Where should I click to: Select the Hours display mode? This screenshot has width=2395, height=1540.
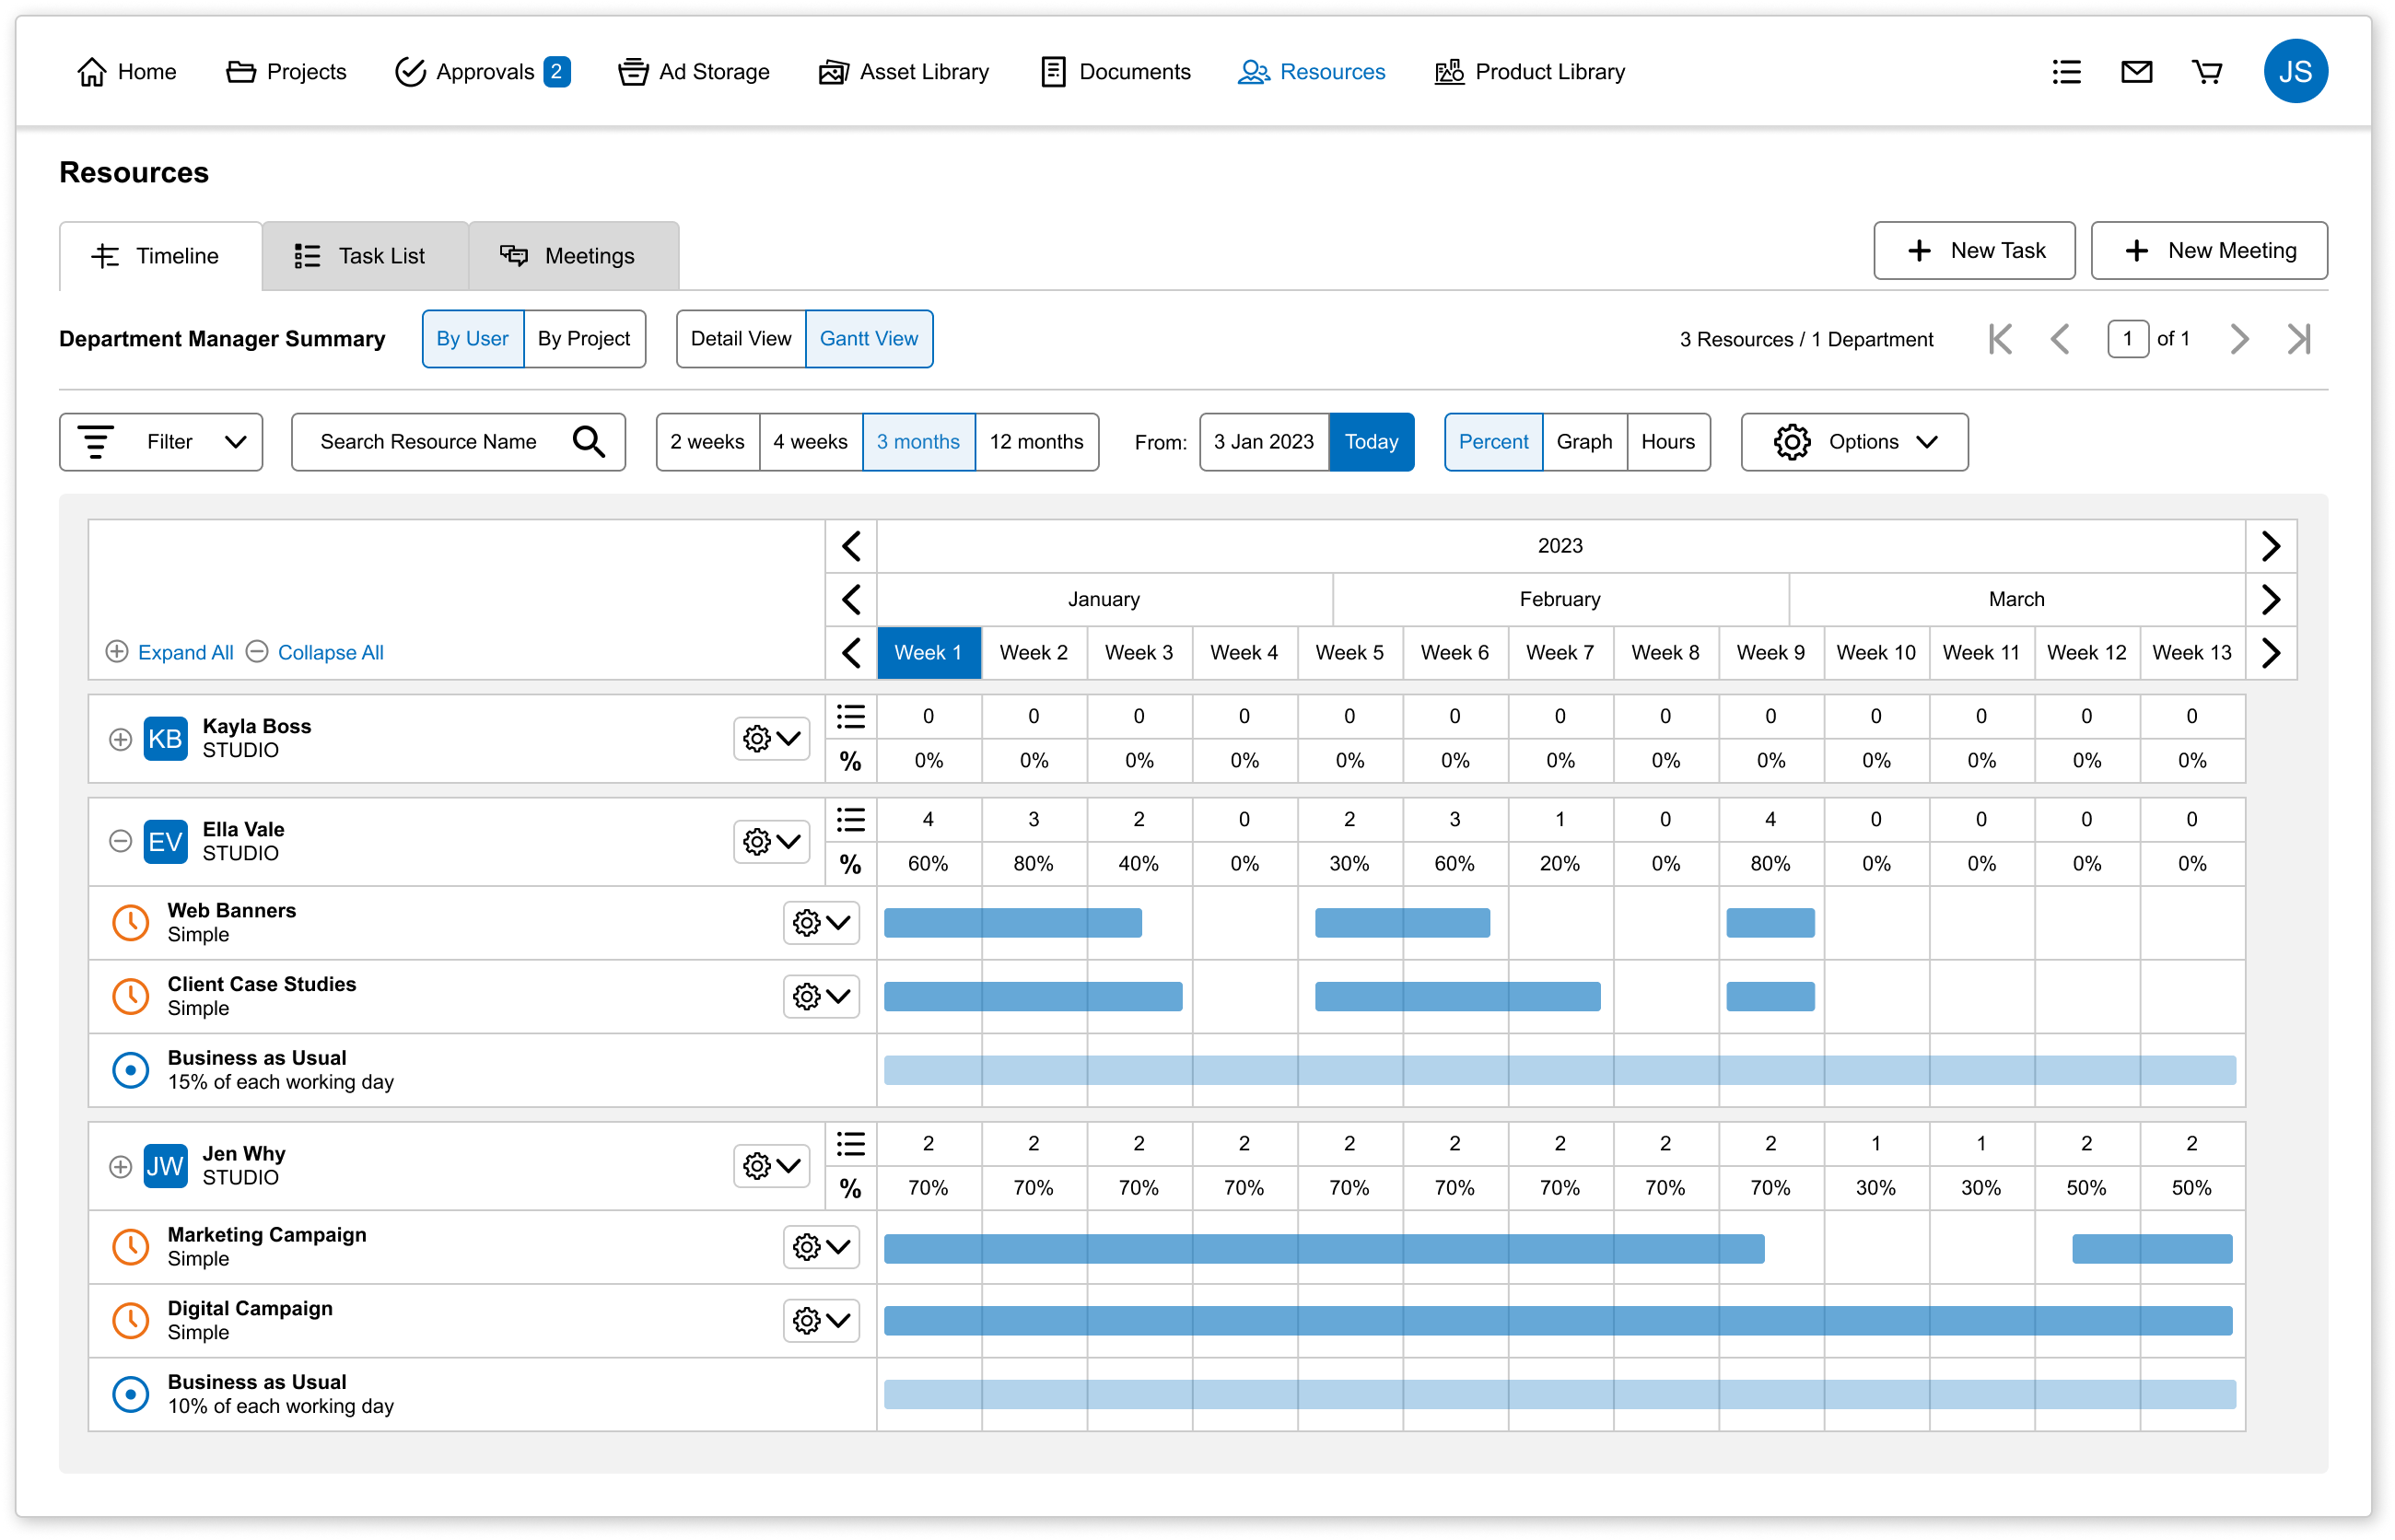coord(1667,442)
